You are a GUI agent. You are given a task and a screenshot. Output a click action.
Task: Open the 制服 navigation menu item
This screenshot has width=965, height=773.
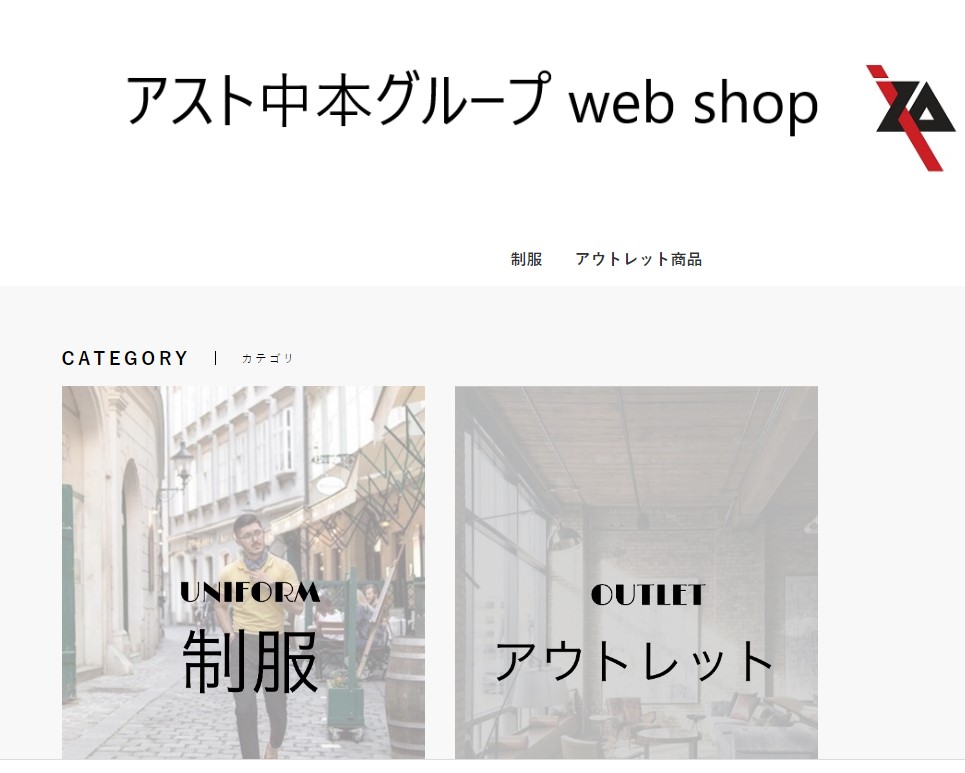point(526,259)
